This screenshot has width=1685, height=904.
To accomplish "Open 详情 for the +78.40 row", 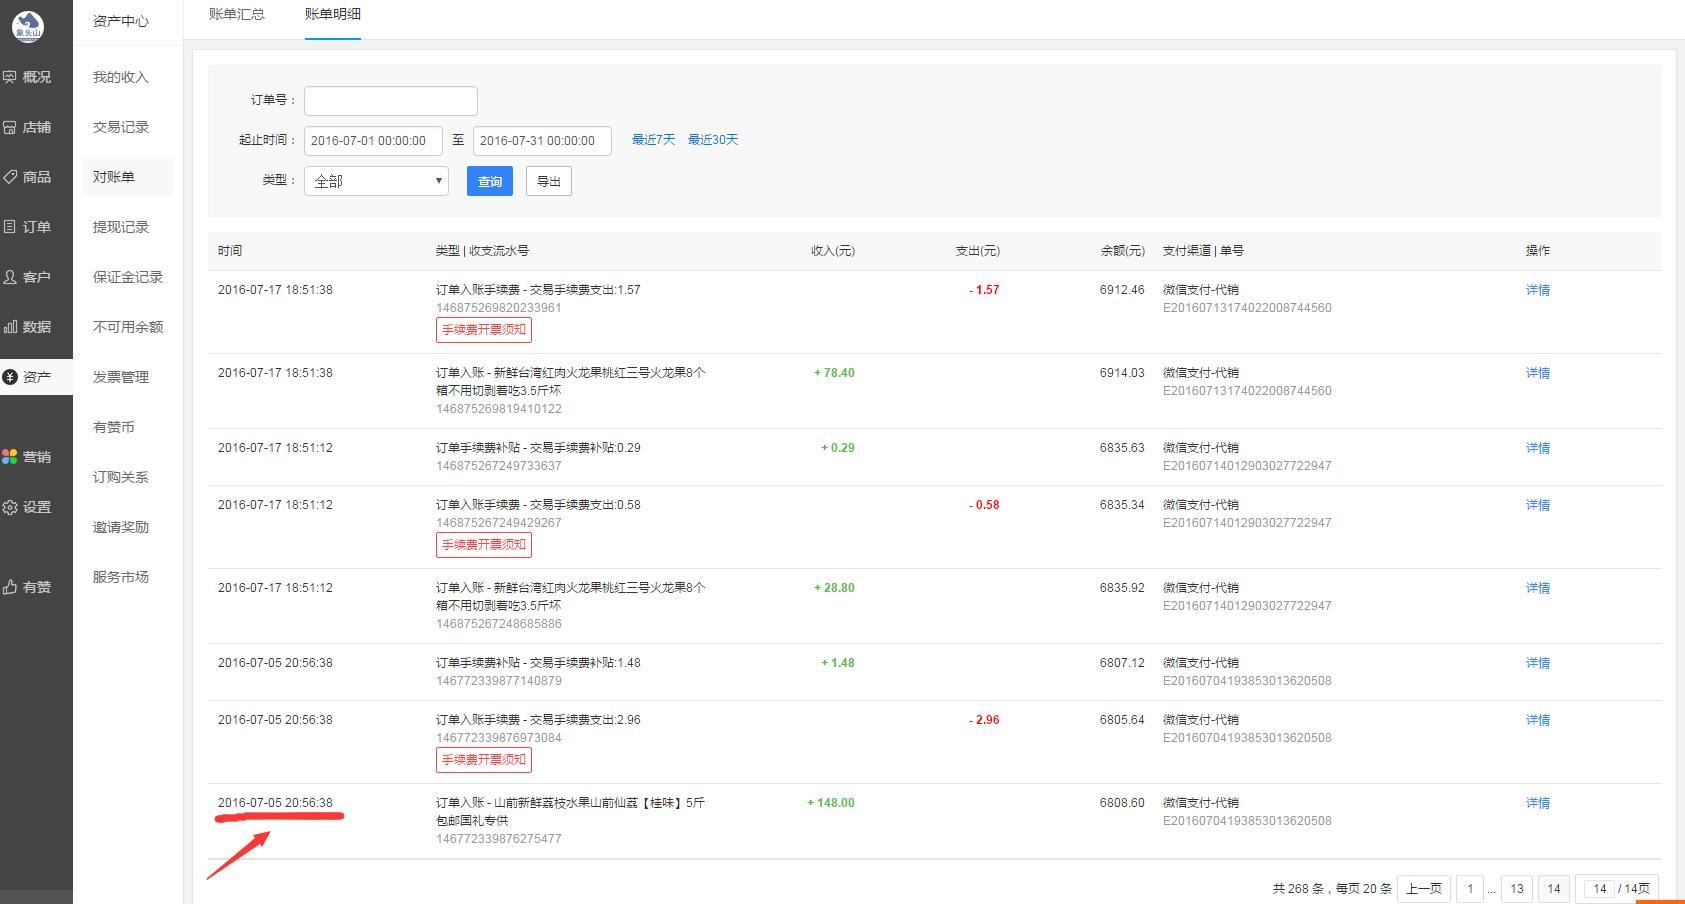I will coord(1538,373).
